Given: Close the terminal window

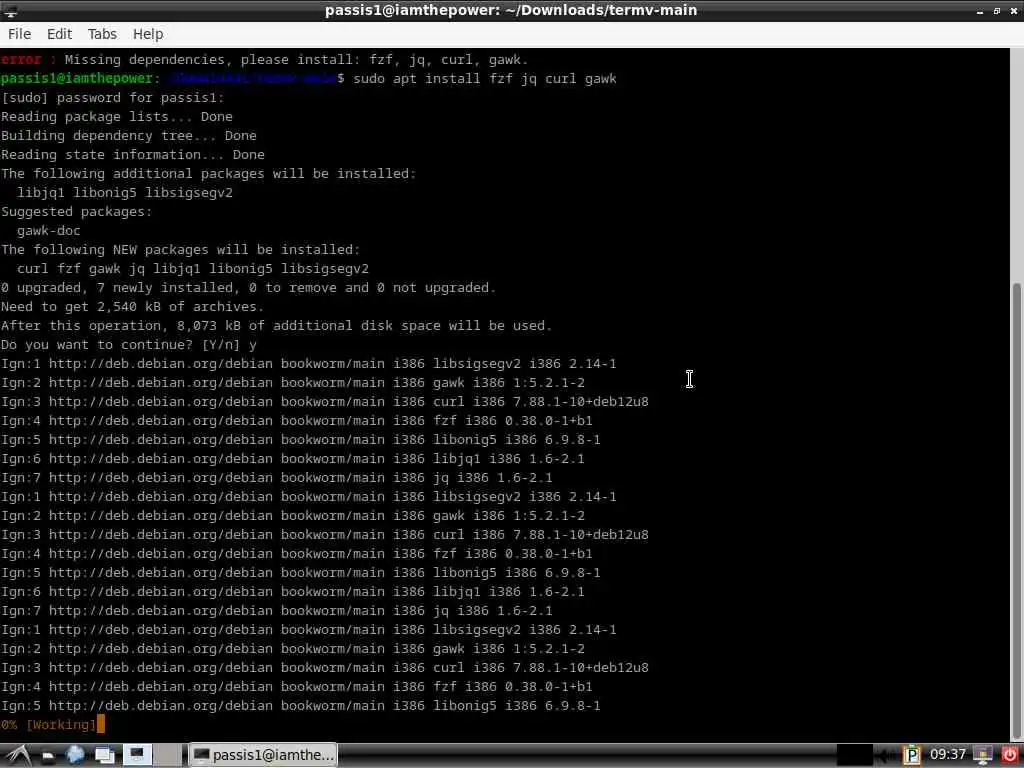Looking at the screenshot, I should click(x=1014, y=11).
